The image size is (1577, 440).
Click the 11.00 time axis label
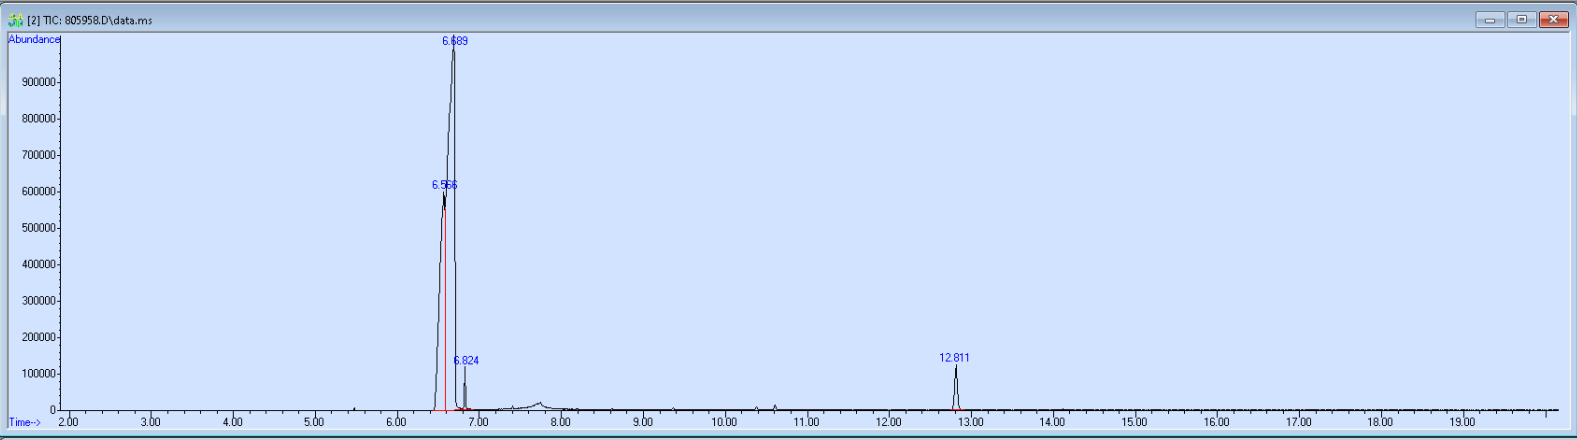click(806, 422)
